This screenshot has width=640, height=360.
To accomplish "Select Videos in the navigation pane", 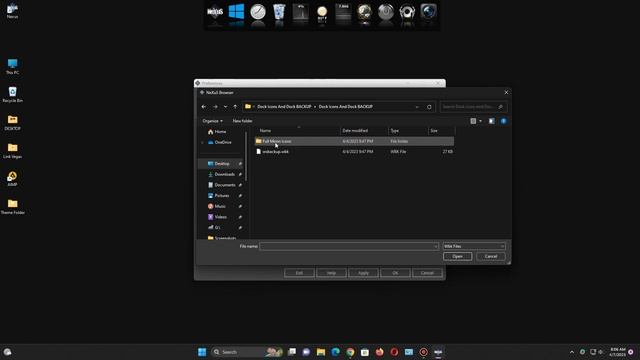I will 220,217.
